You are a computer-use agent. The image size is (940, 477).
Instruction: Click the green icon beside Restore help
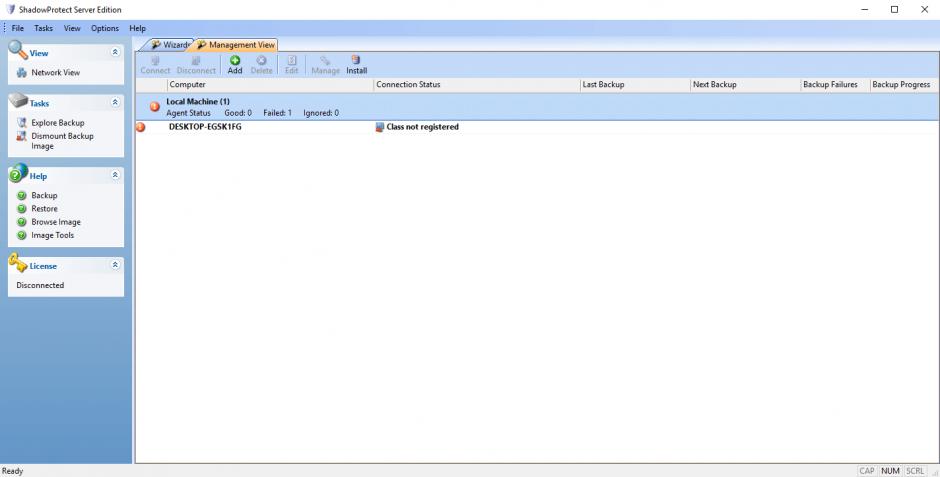pos(22,209)
